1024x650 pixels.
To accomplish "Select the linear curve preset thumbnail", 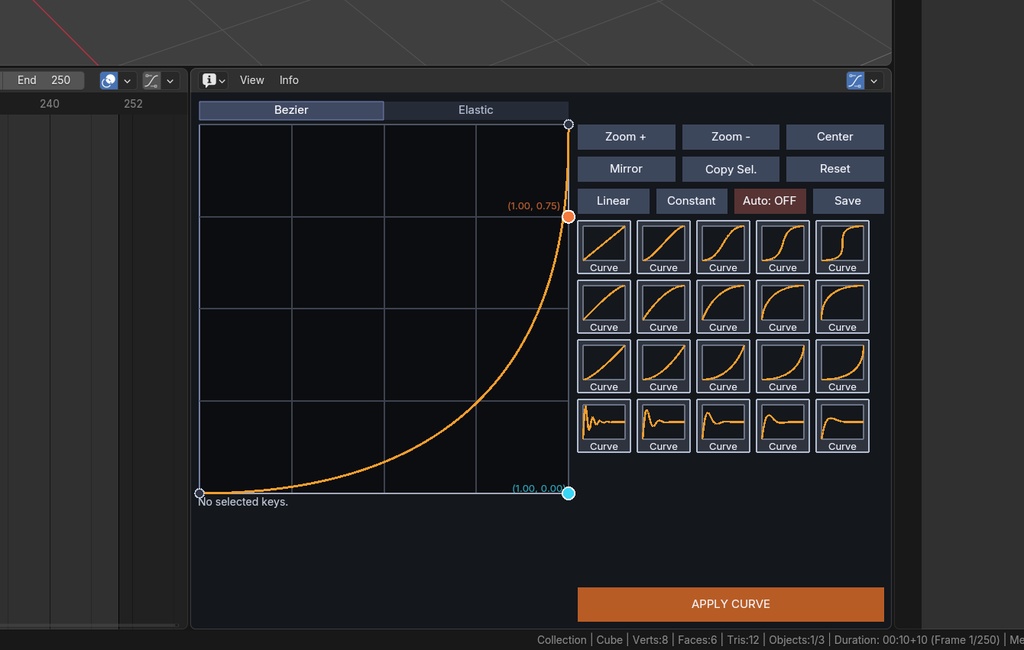I will coord(604,247).
